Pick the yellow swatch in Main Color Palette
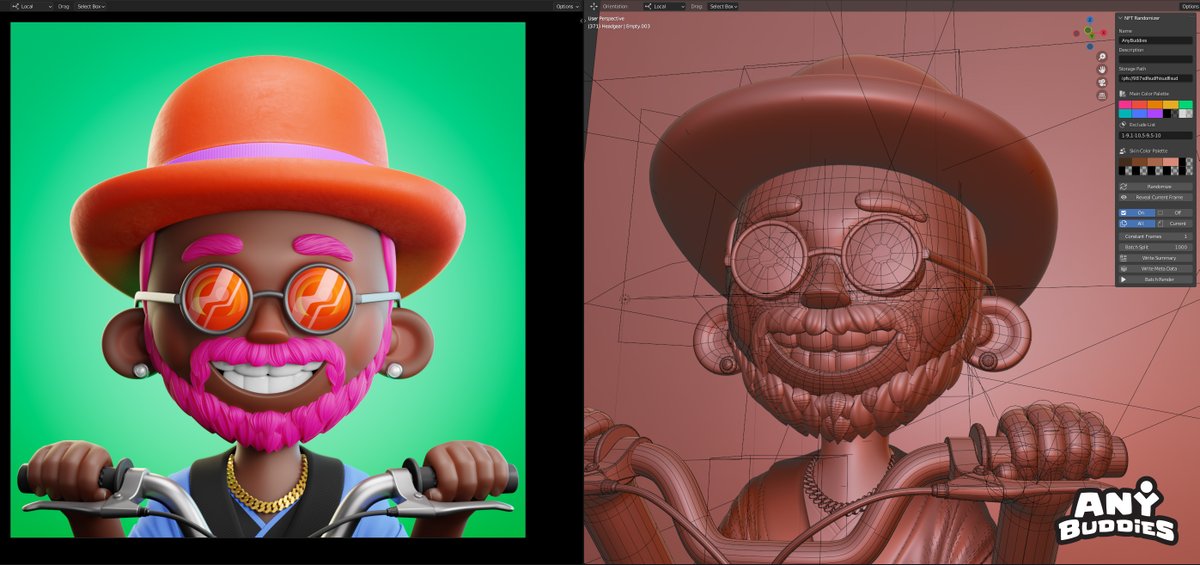Viewport: 1200px width, 565px height. [x=1170, y=104]
